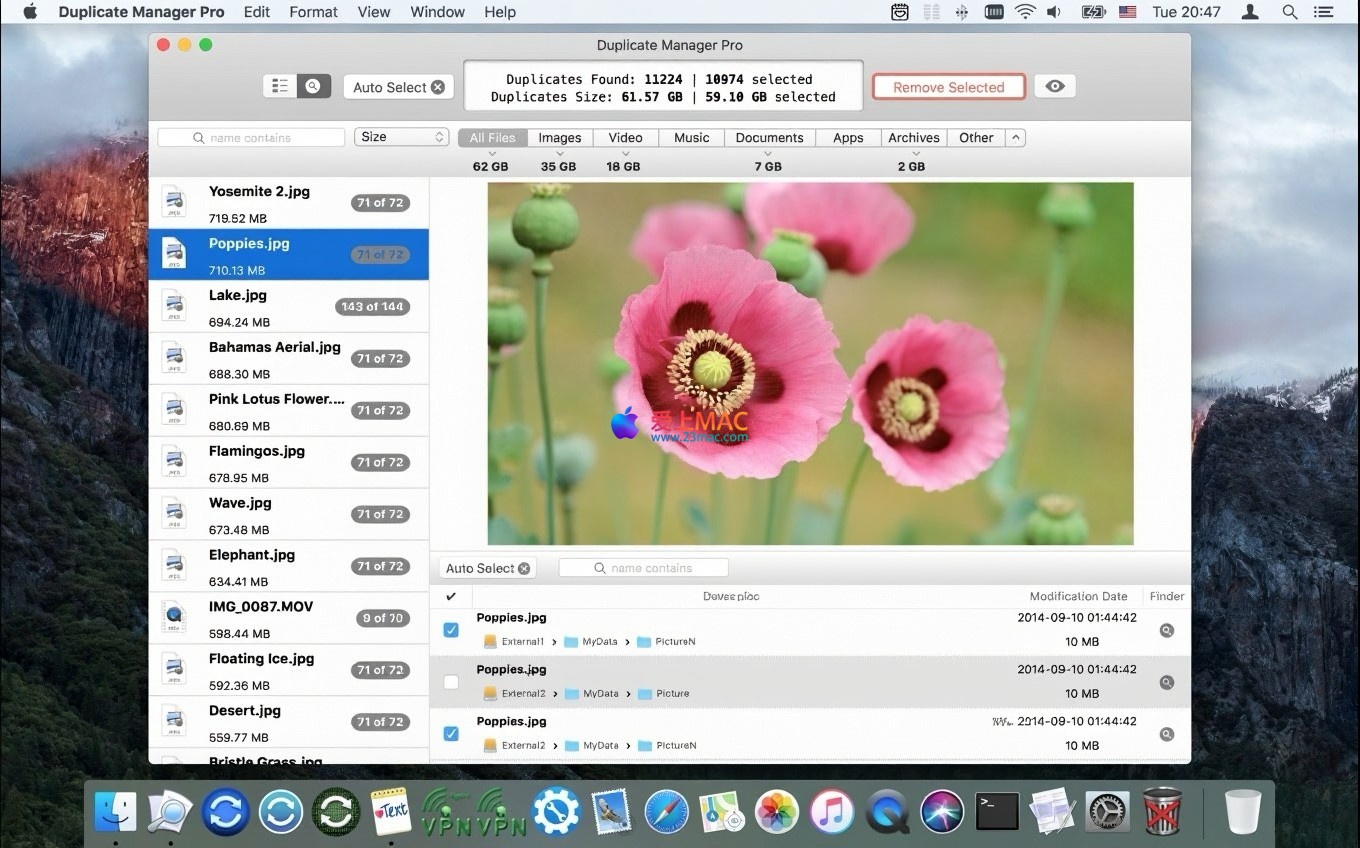This screenshot has height=848, width=1360.
Task: Open Safari from the Dock
Action: [x=666, y=811]
